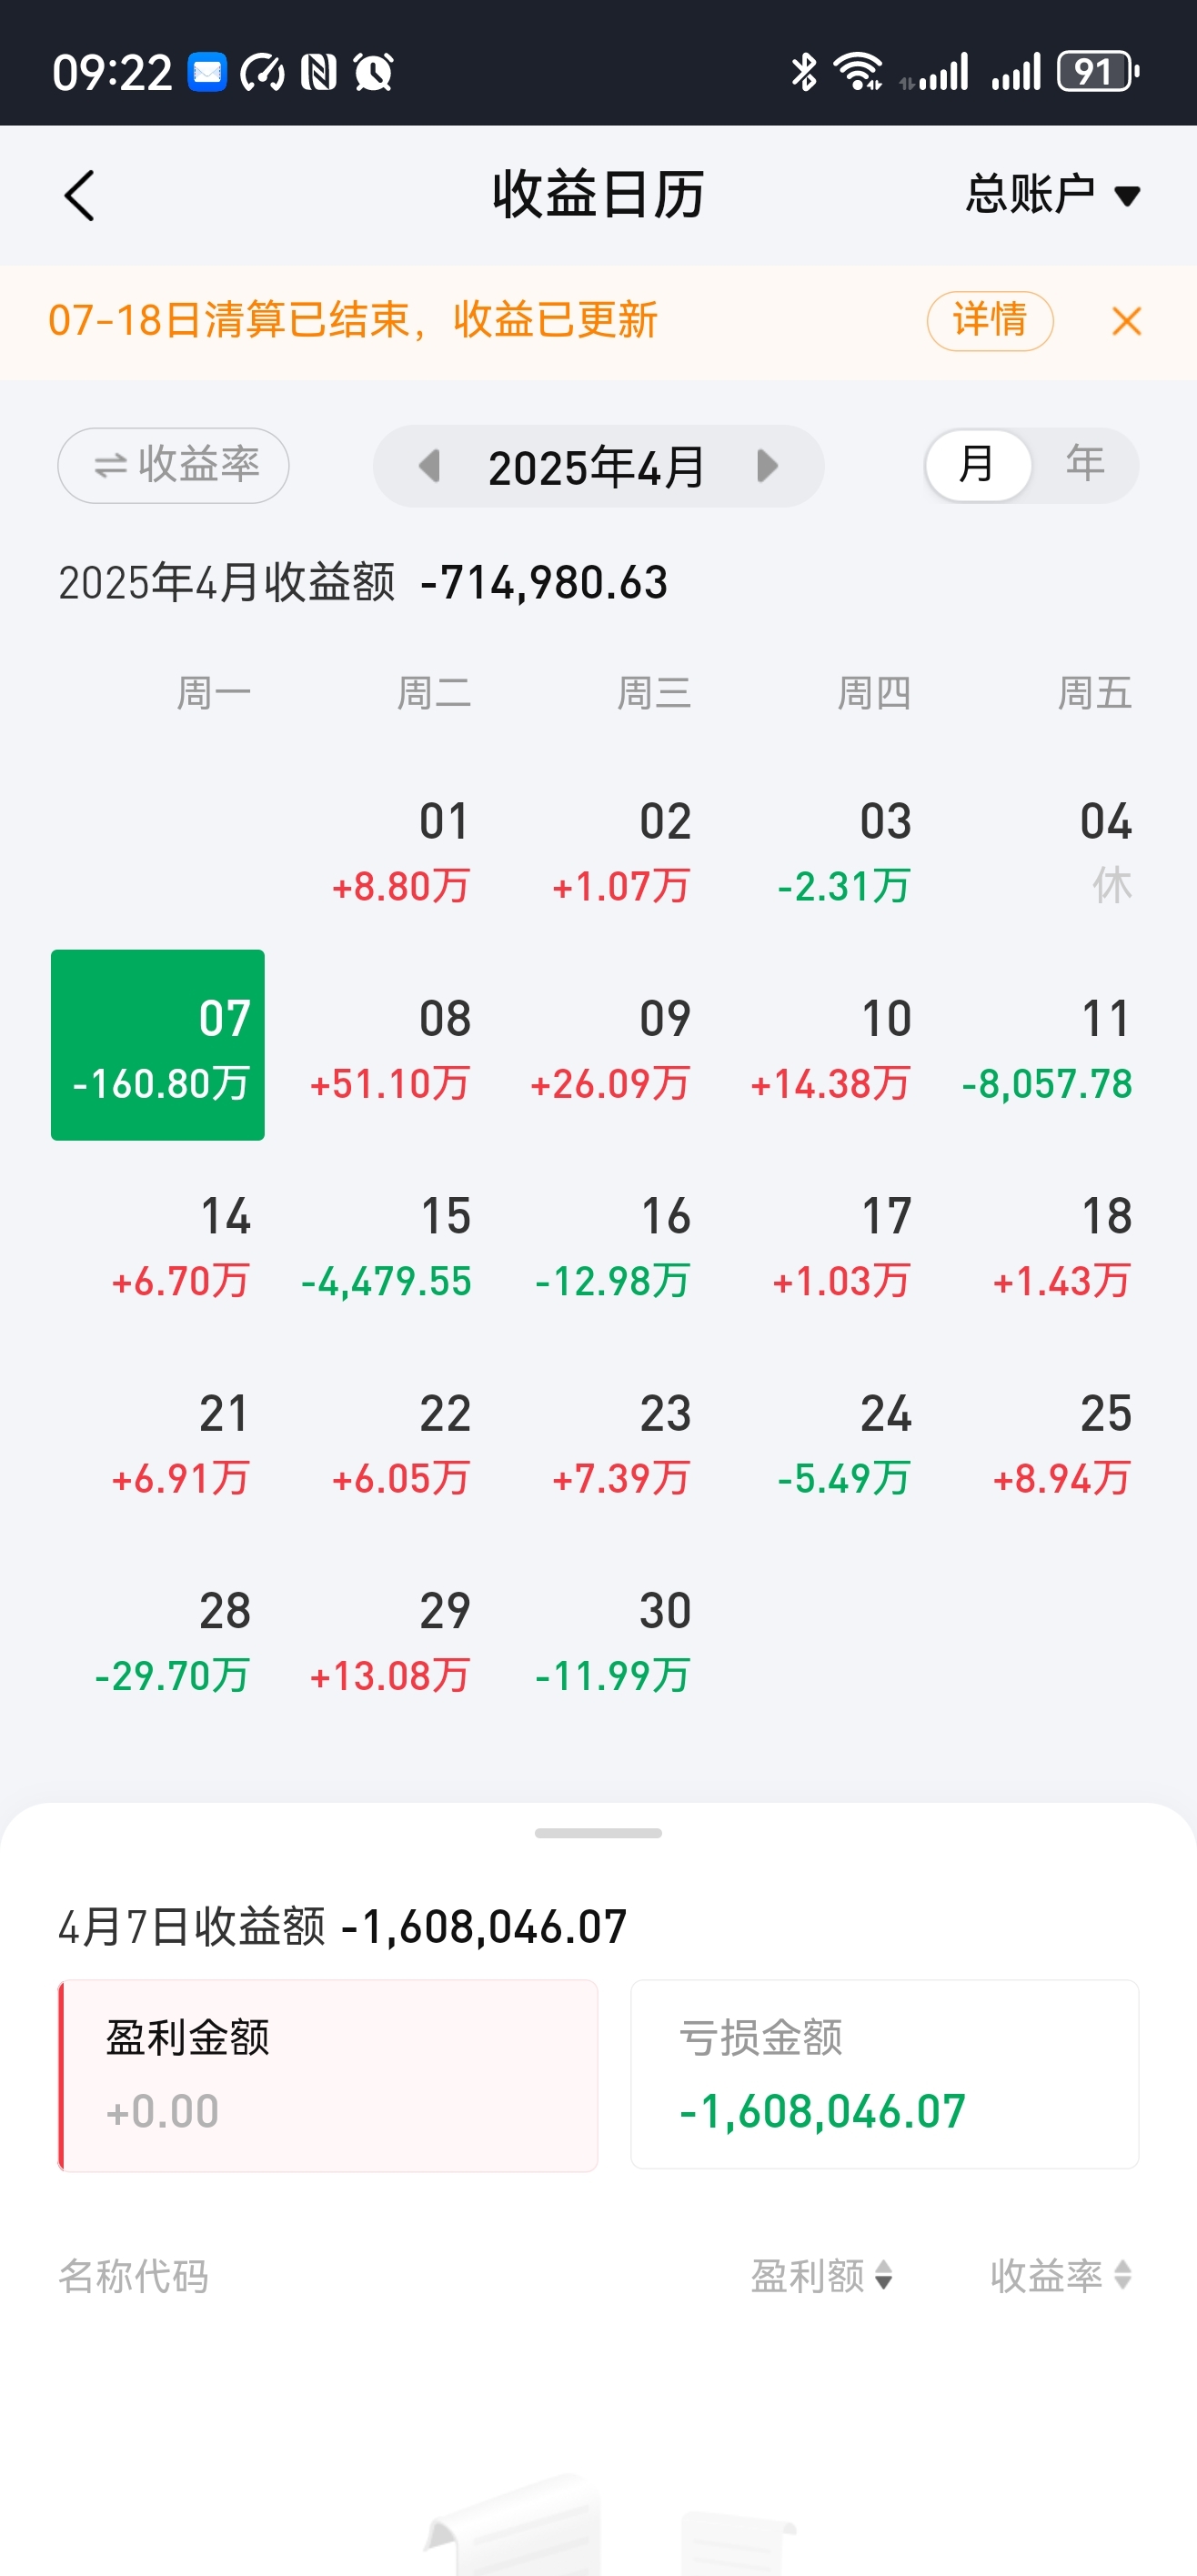Image resolution: width=1197 pixels, height=2576 pixels.
Task: Select April 28 with -29.70万
Action: (x=172, y=1640)
